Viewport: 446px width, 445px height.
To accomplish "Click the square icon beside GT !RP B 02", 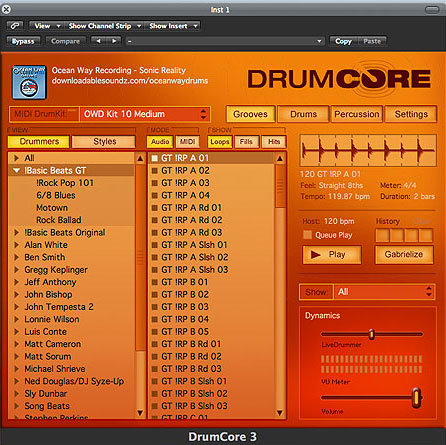I will (x=154, y=294).
